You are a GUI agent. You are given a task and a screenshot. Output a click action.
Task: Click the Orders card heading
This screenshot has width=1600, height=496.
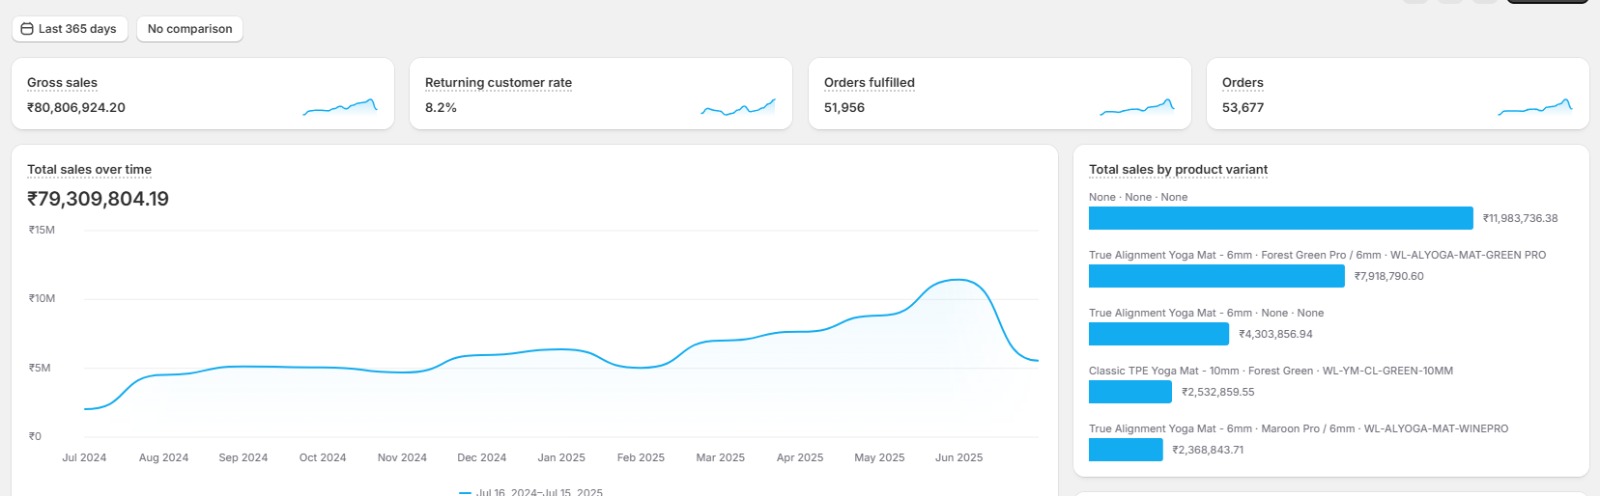[x=1242, y=83]
